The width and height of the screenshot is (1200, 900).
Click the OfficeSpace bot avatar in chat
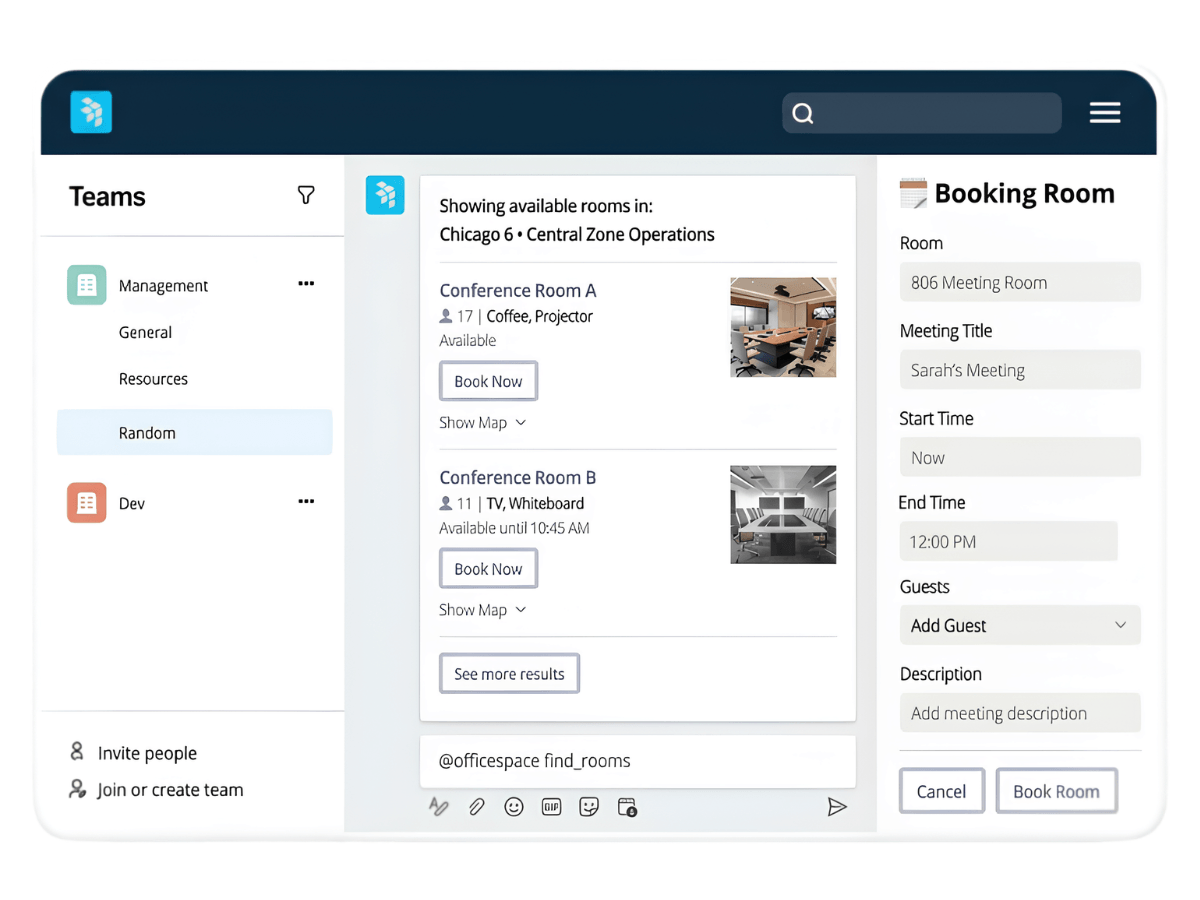[385, 195]
